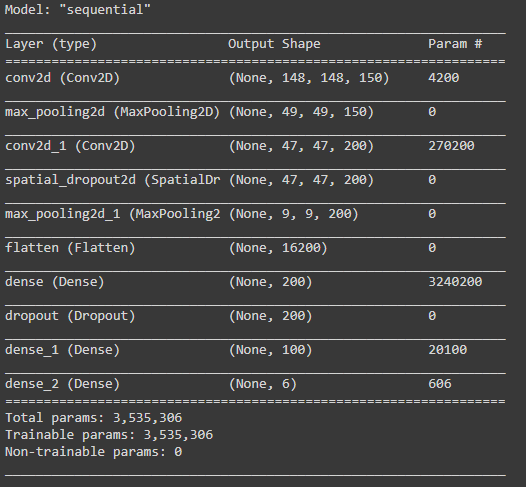The height and width of the screenshot is (487, 526).
Task: Select dropout (Dropout) layer name
Action: [x=70, y=316]
